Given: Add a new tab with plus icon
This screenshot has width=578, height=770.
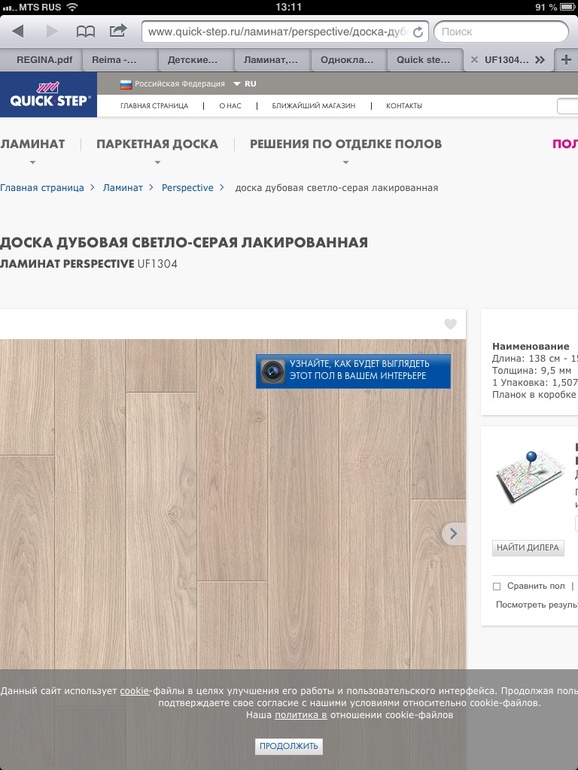Looking at the screenshot, I should (566, 60).
